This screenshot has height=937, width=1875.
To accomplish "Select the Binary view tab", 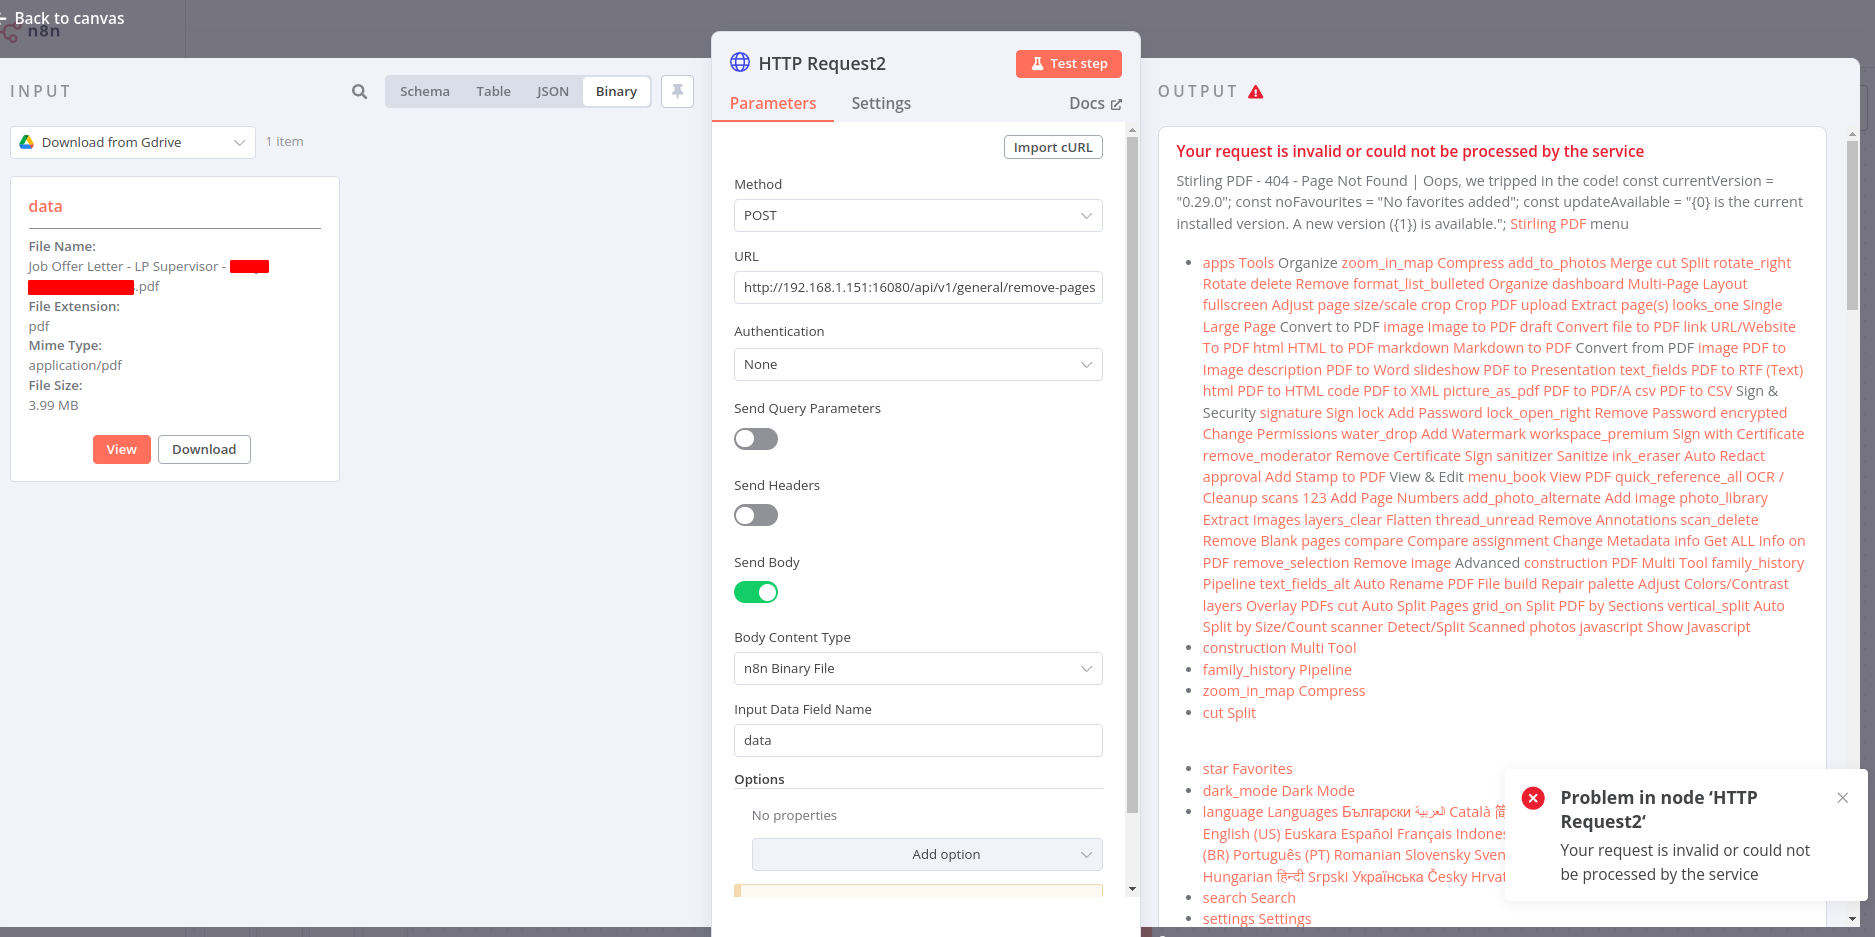I will (x=616, y=91).
